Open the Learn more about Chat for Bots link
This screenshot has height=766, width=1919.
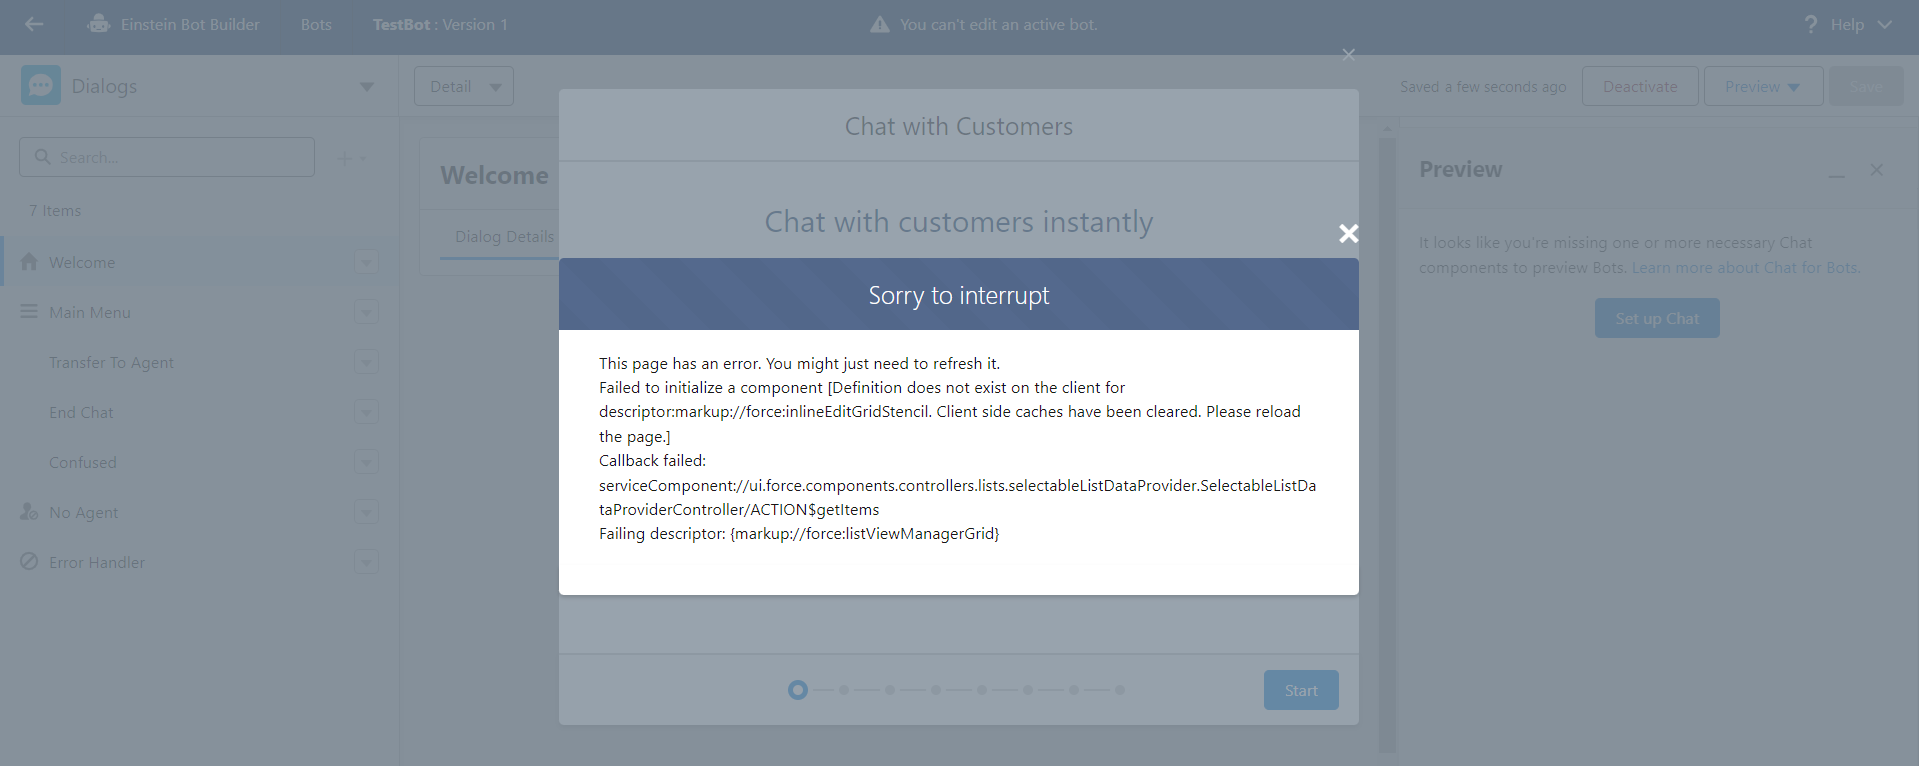click(x=1744, y=267)
